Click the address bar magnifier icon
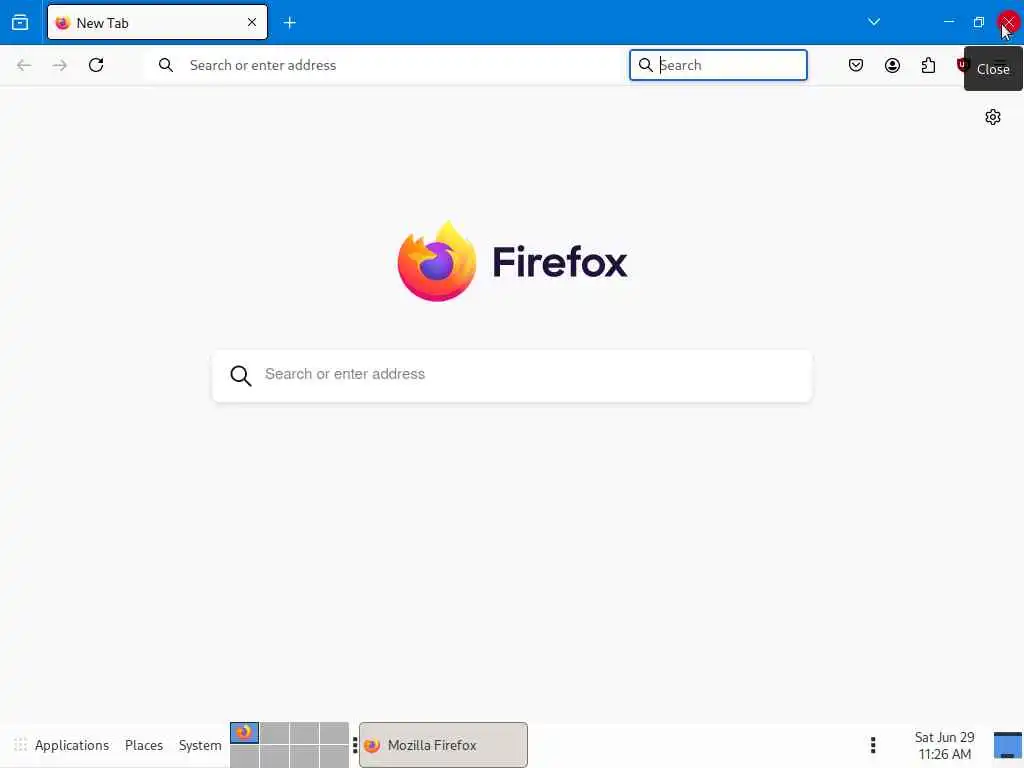1024x768 pixels. (x=166, y=65)
